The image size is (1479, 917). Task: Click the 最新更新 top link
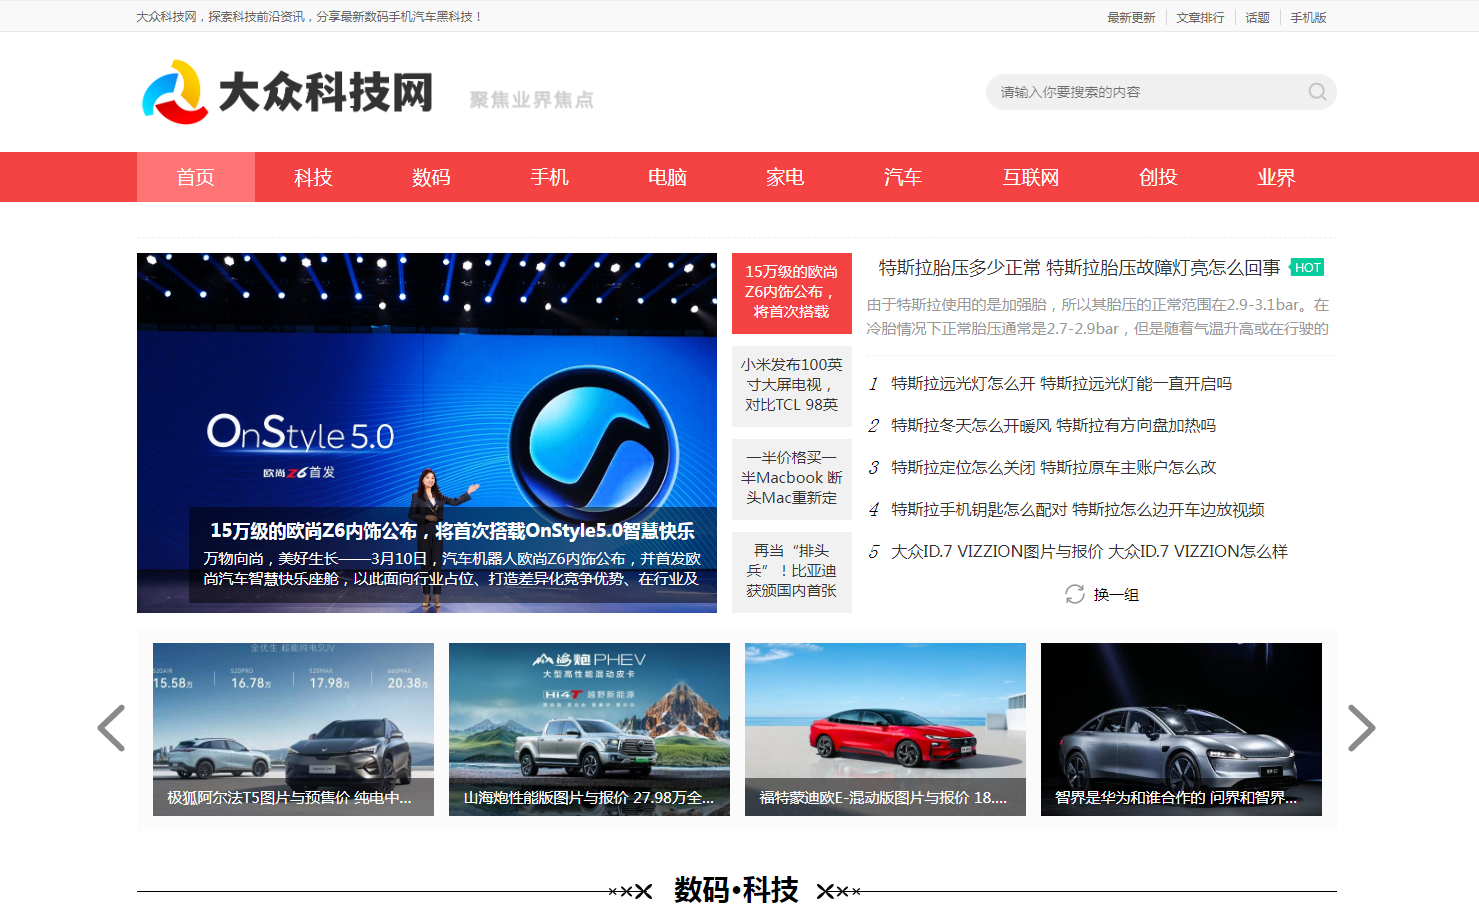[x=1131, y=17]
